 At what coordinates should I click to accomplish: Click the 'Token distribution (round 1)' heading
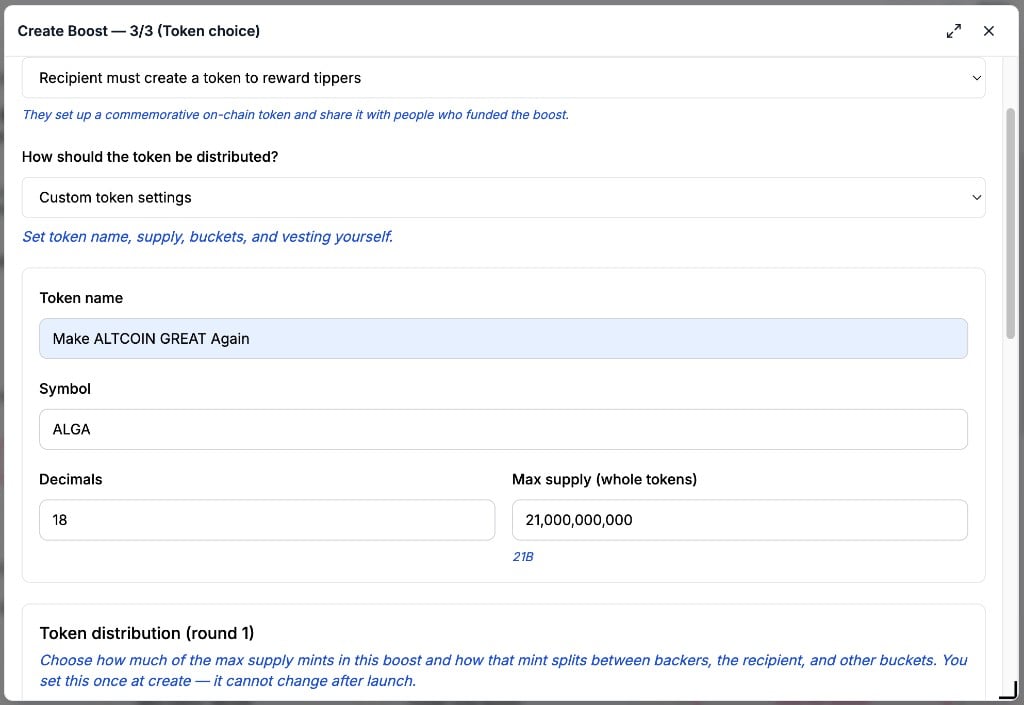(x=147, y=633)
